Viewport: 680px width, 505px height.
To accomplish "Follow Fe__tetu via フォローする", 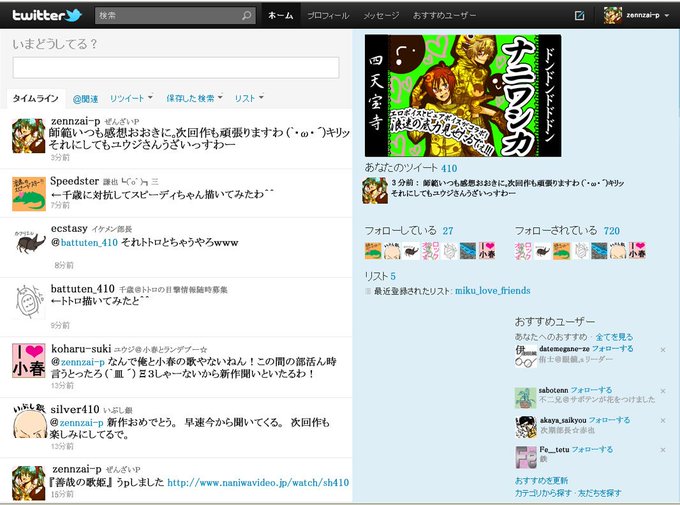I will coord(592,449).
